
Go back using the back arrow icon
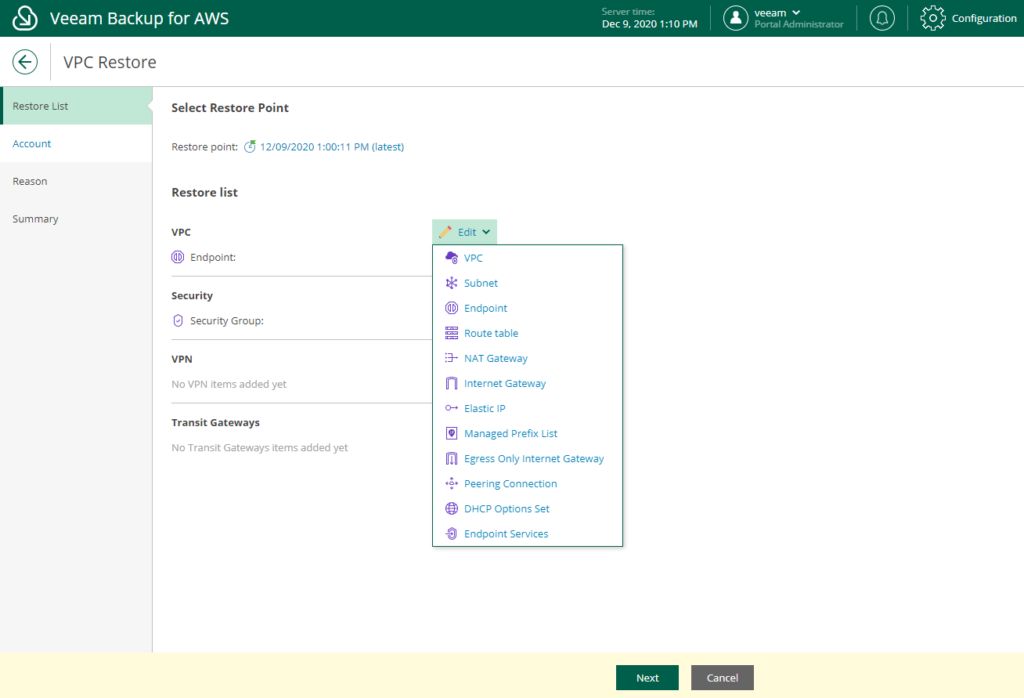pos(25,62)
